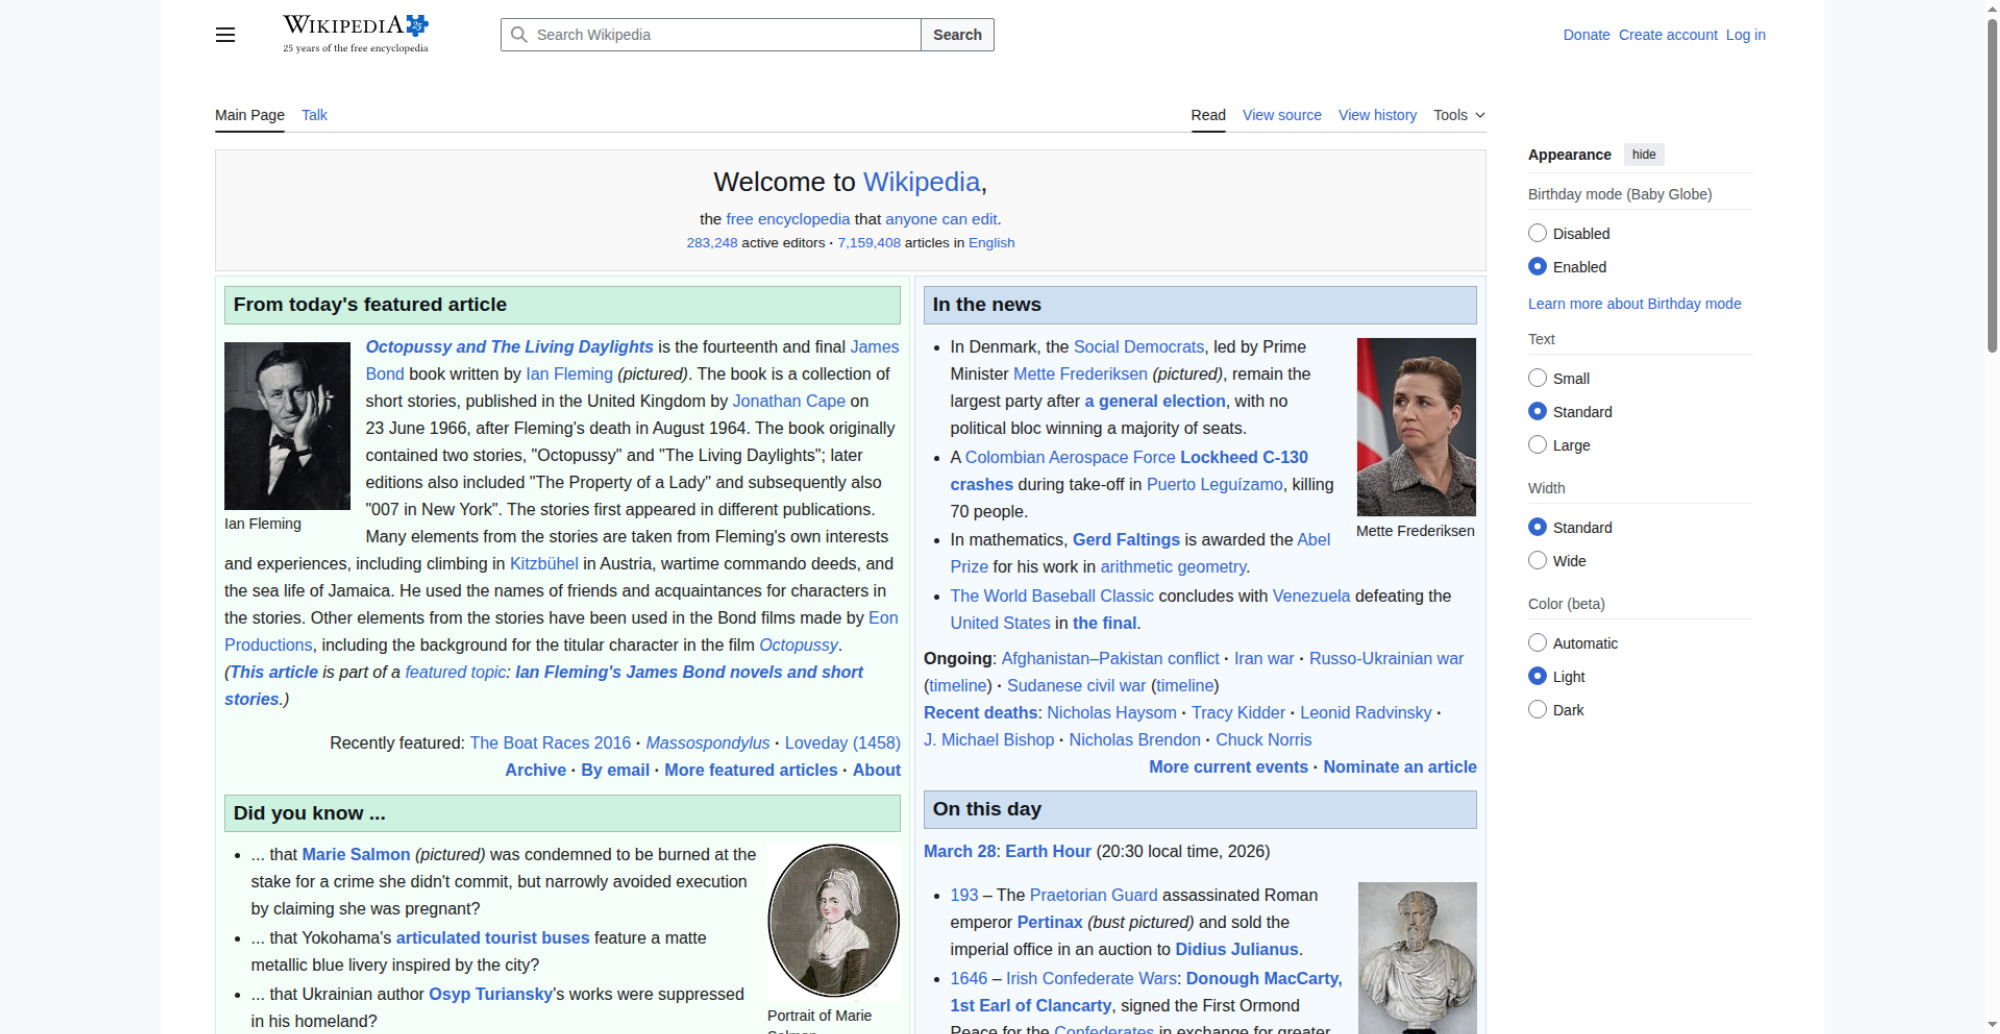Open the Marie Salmon portrait image

click(x=833, y=920)
